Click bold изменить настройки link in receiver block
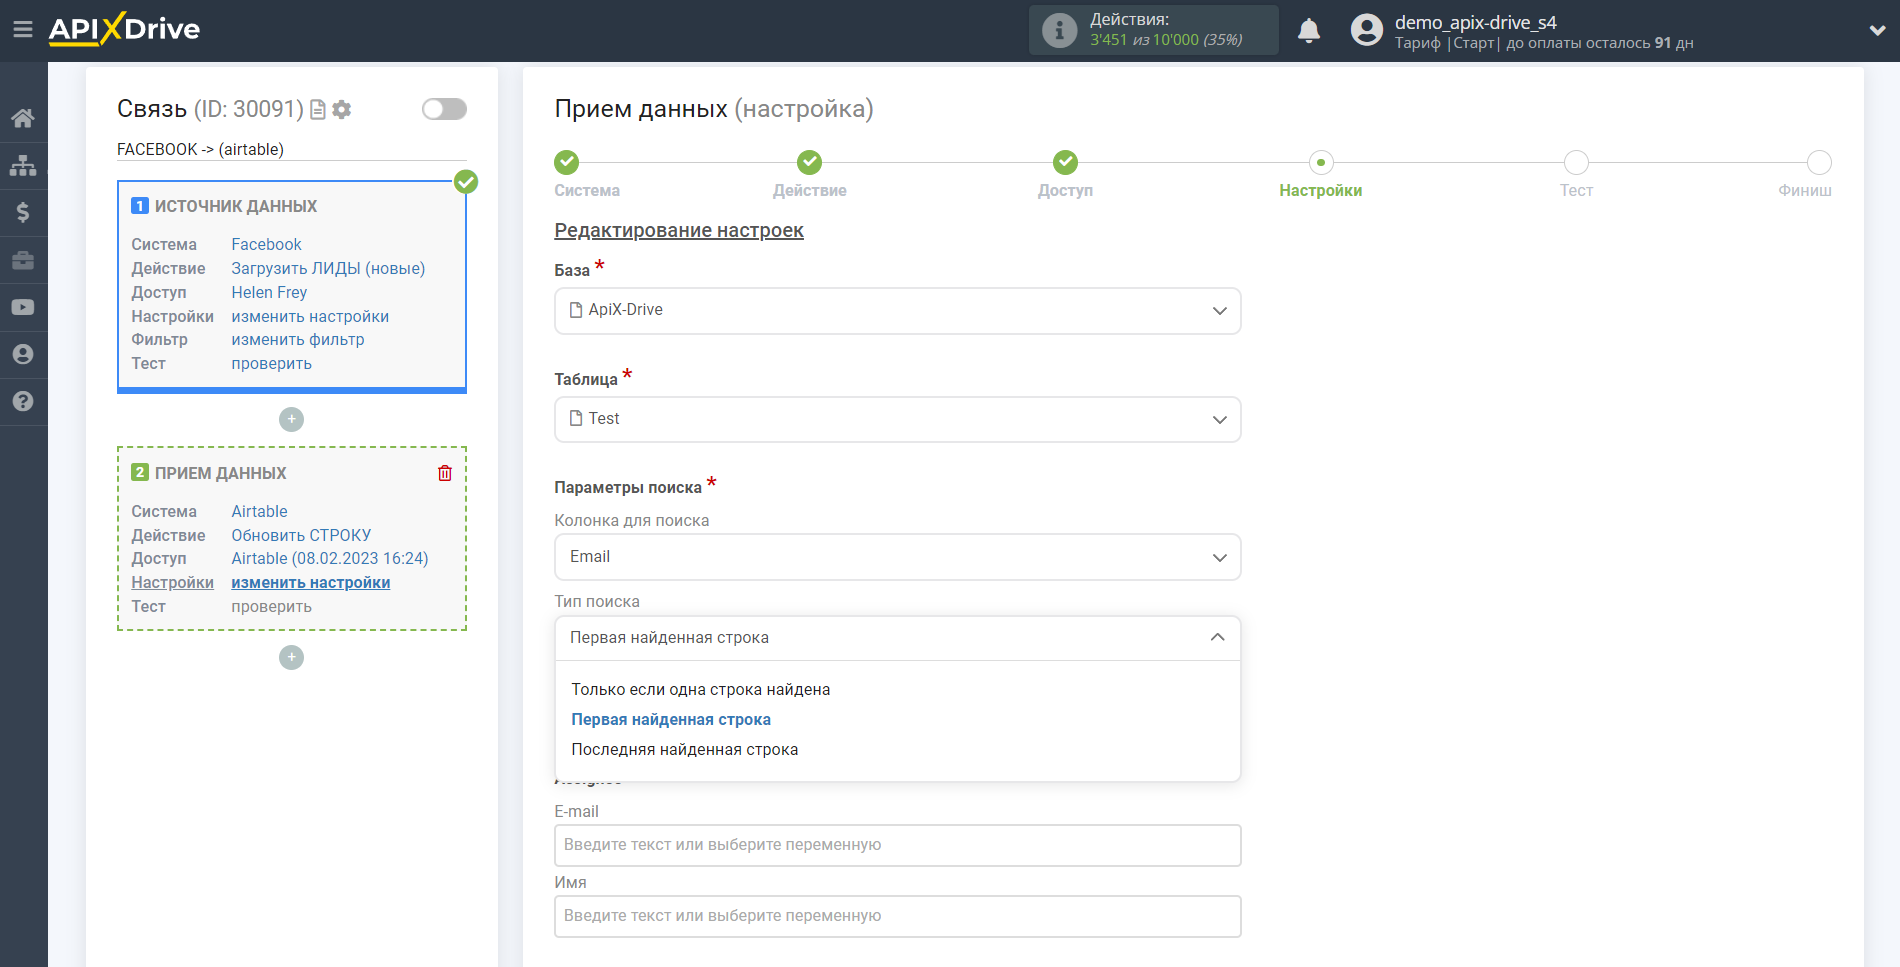Image resolution: width=1900 pixels, height=967 pixels. click(311, 582)
